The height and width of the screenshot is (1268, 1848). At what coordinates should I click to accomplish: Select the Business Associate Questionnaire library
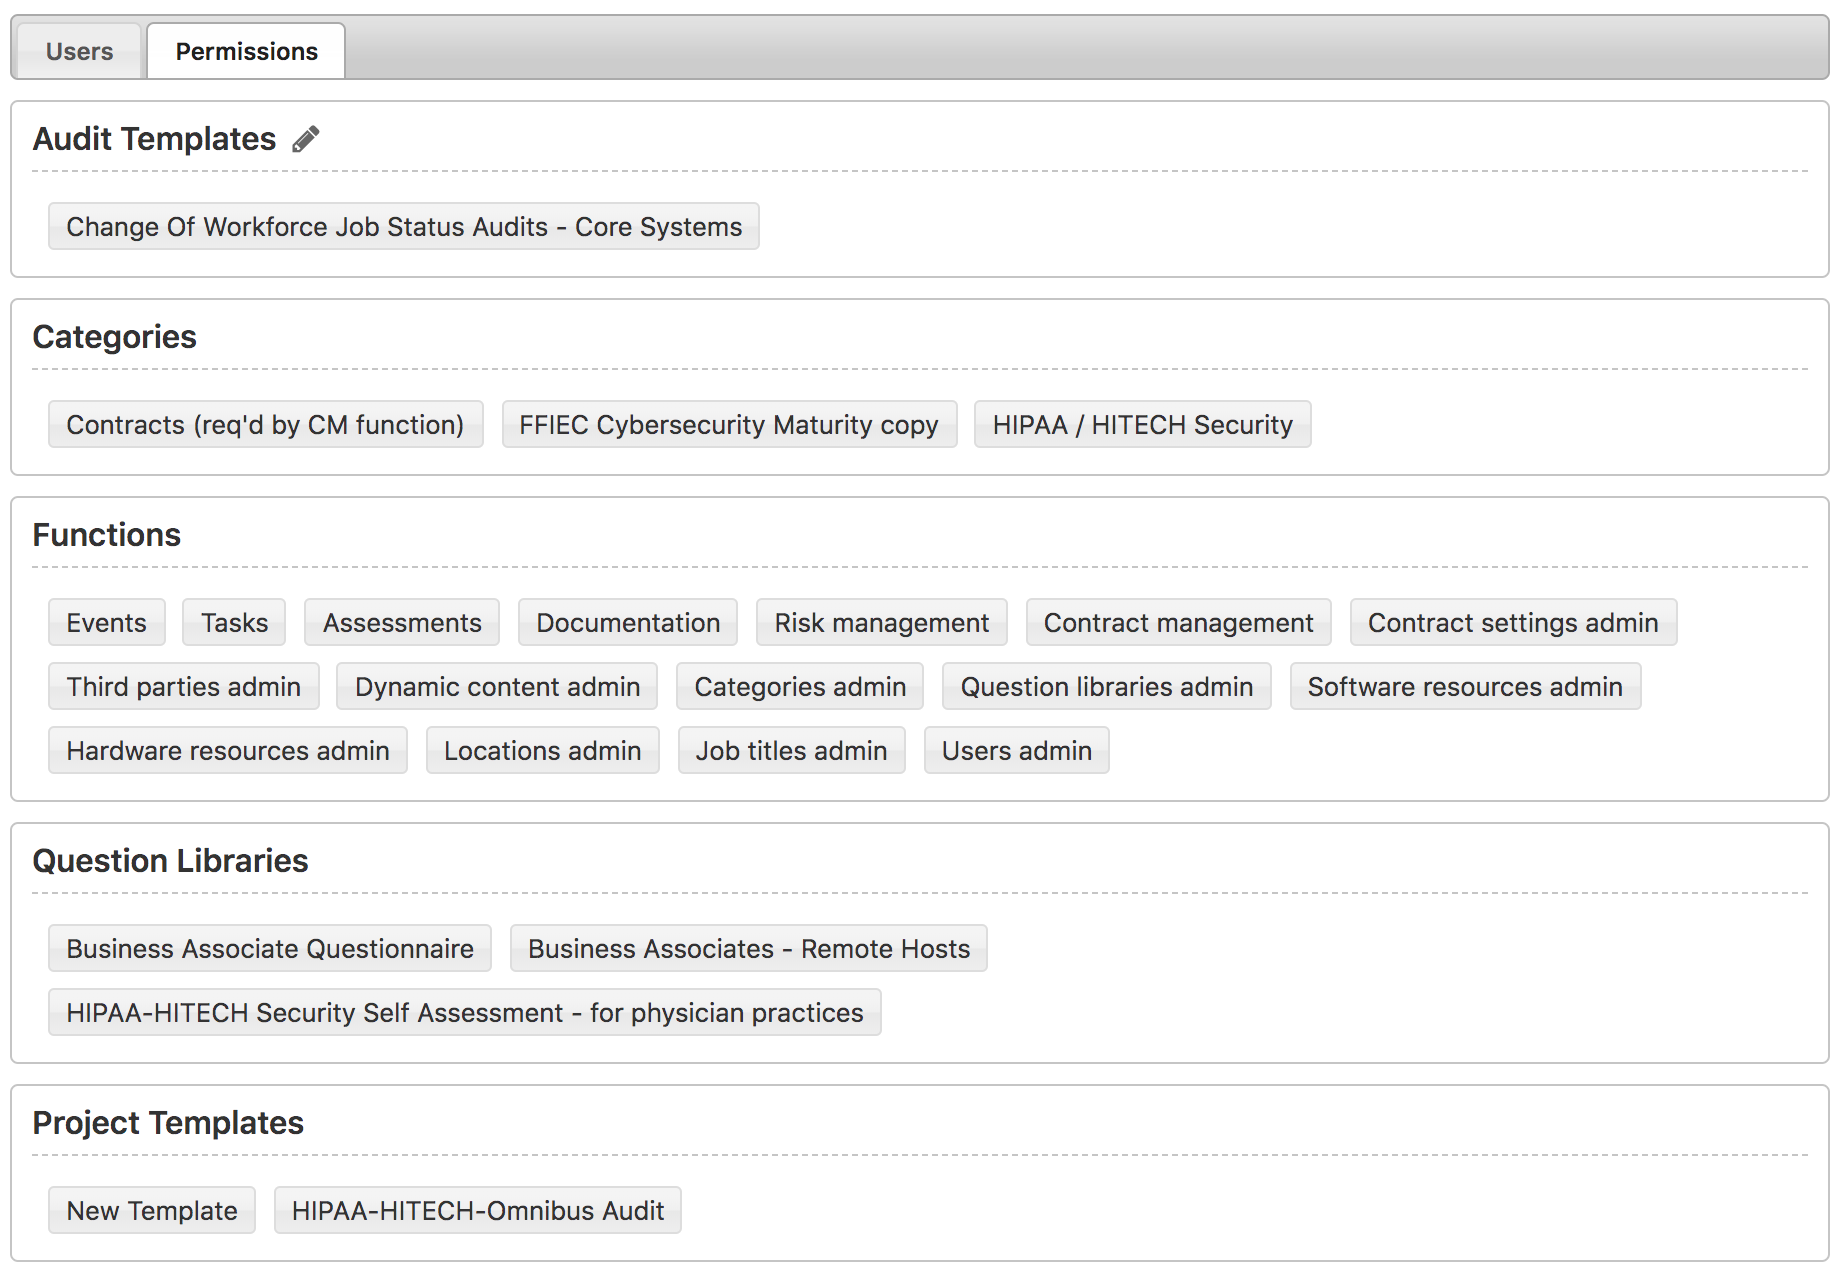pyautogui.click(x=270, y=949)
